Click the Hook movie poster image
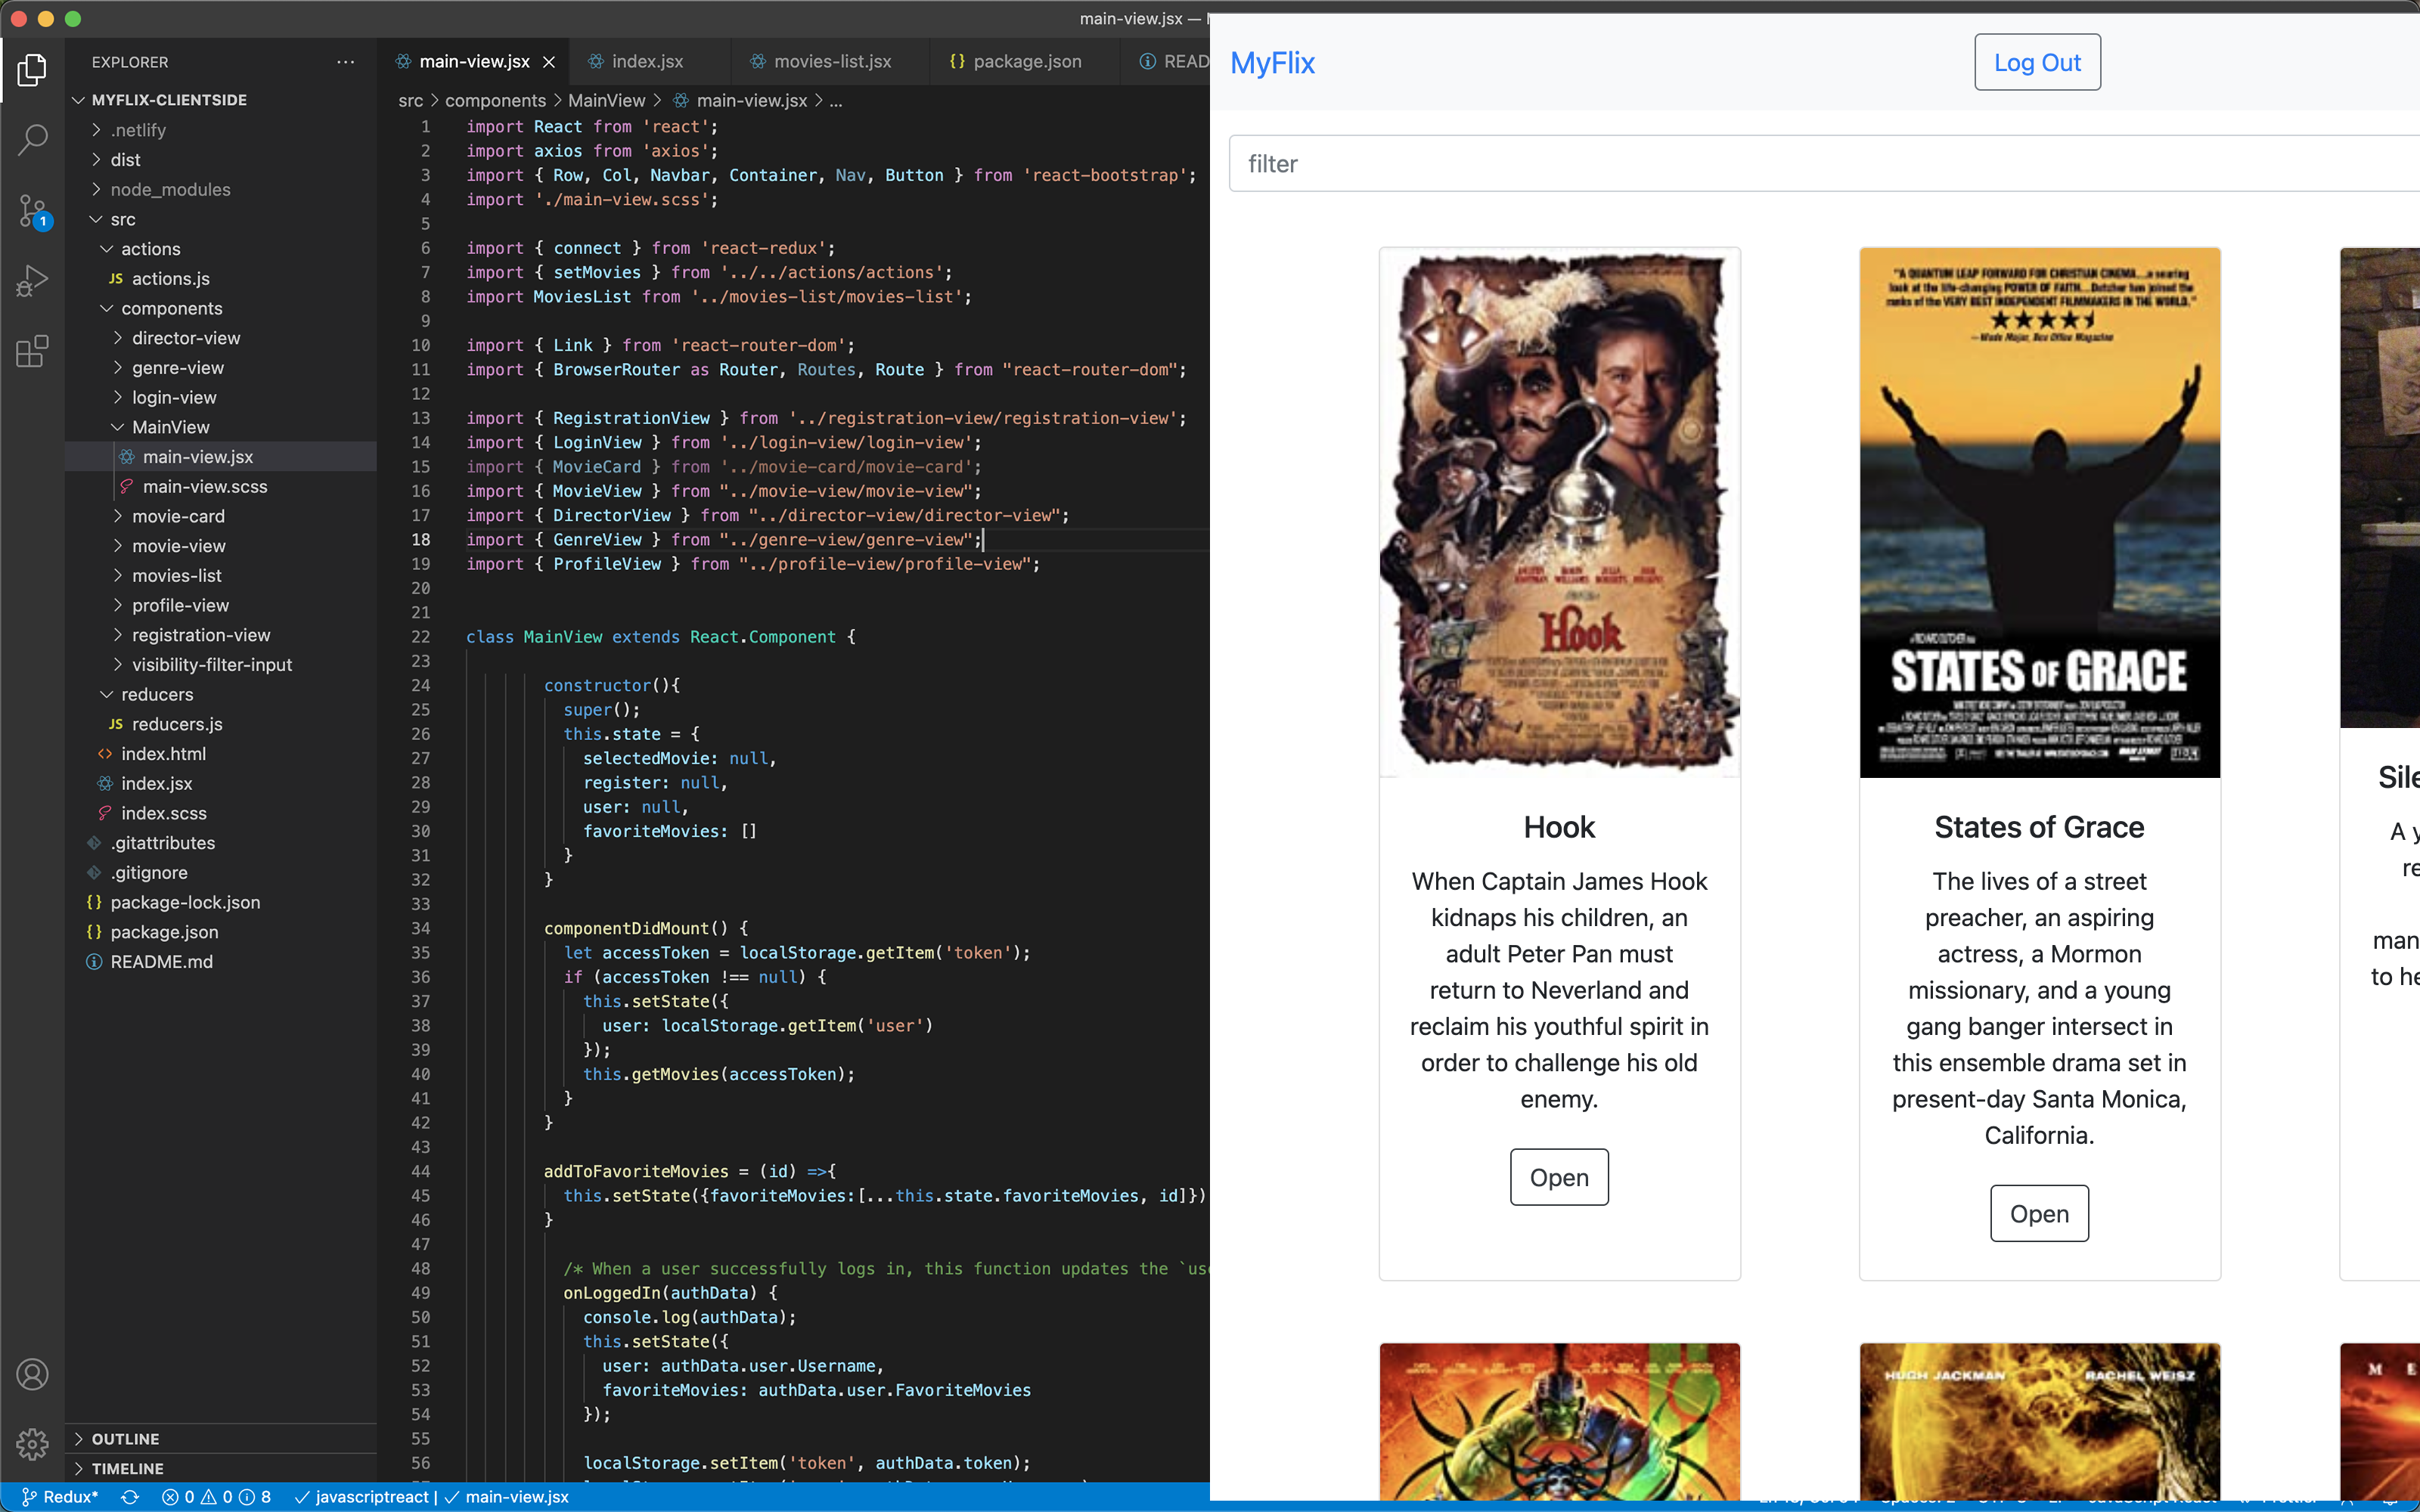The image size is (2420, 1512). (1559, 512)
